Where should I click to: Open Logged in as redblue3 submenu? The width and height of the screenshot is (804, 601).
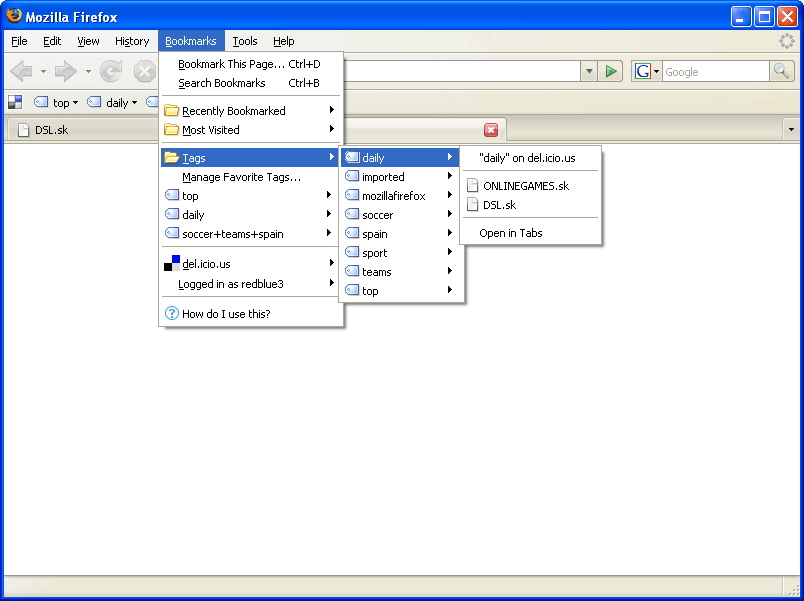click(x=251, y=284)
